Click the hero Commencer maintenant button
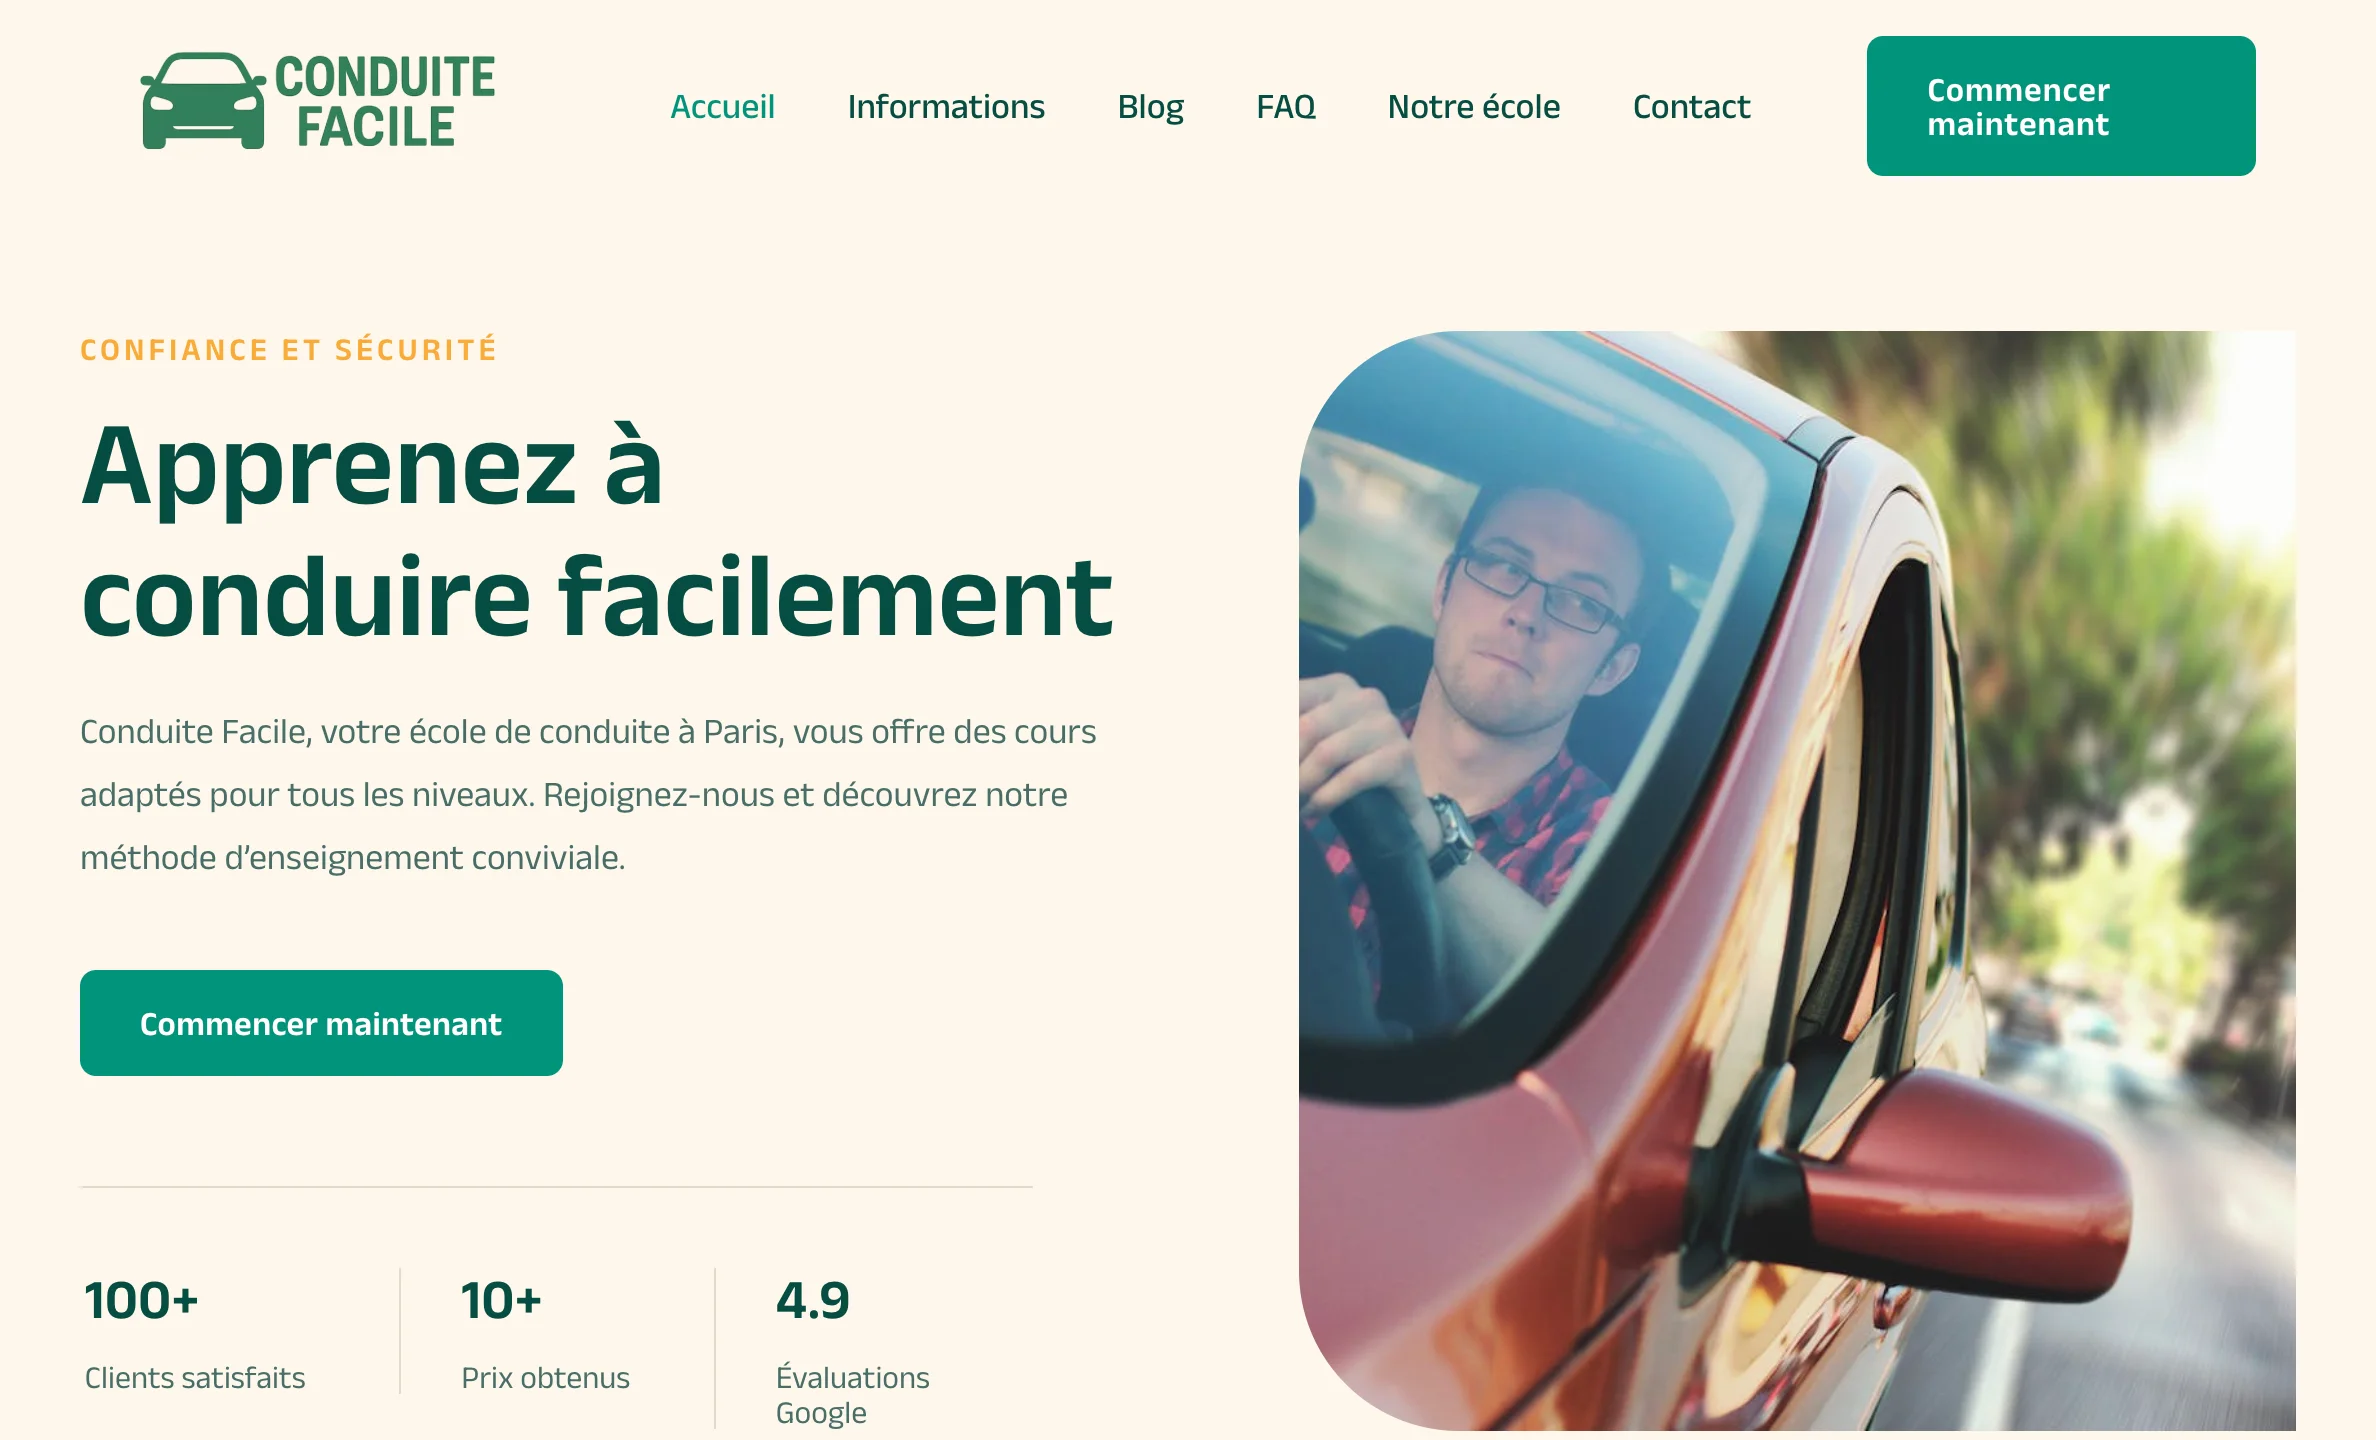 [x=321, y=1023]
